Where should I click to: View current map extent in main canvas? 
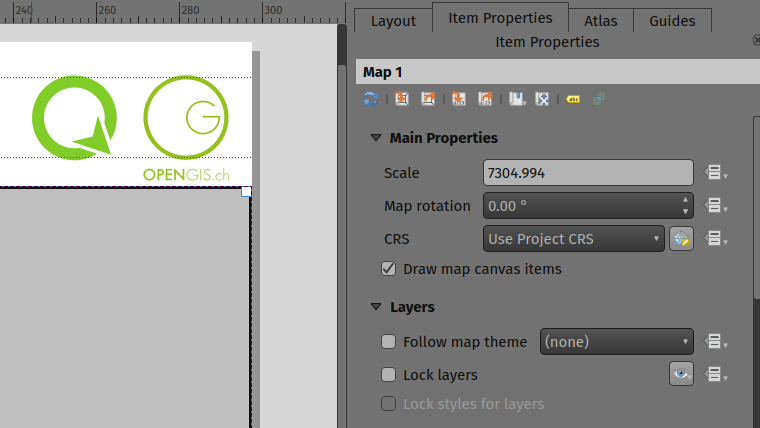(x=428, y=99)
